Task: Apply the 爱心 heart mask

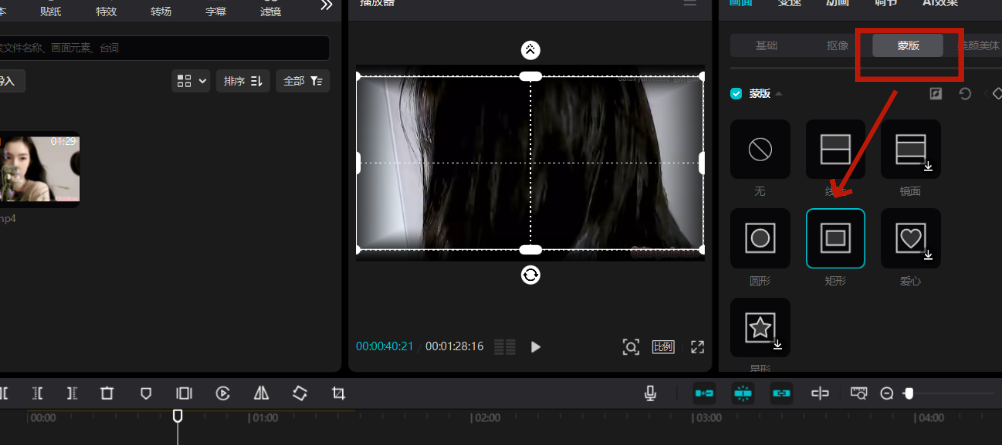Action: (910, 238)
